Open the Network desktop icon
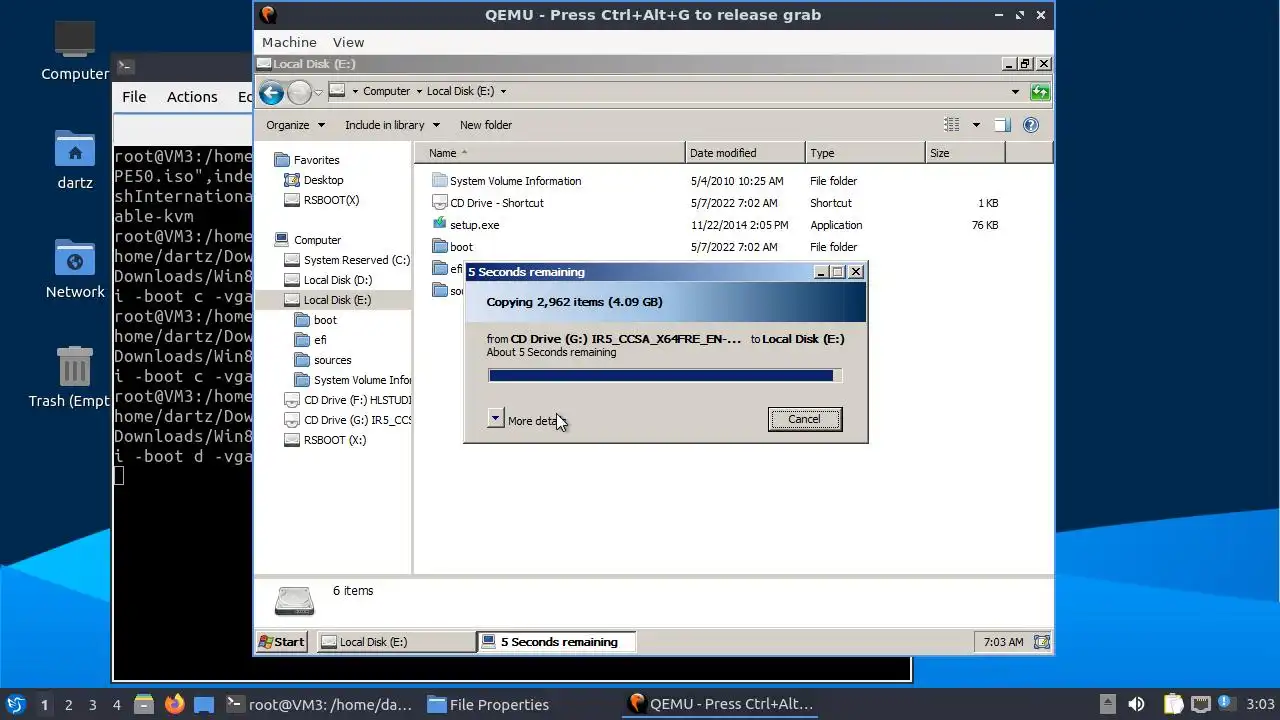Viewport: 1280px width, 720px height. pos(75,259)
